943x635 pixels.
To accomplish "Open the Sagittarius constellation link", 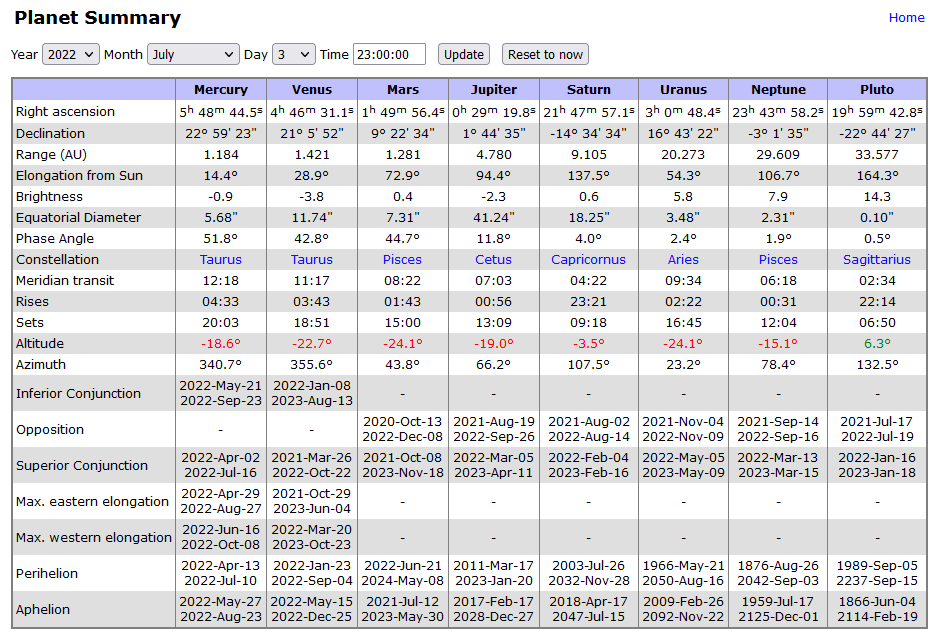I will point(877,259).
